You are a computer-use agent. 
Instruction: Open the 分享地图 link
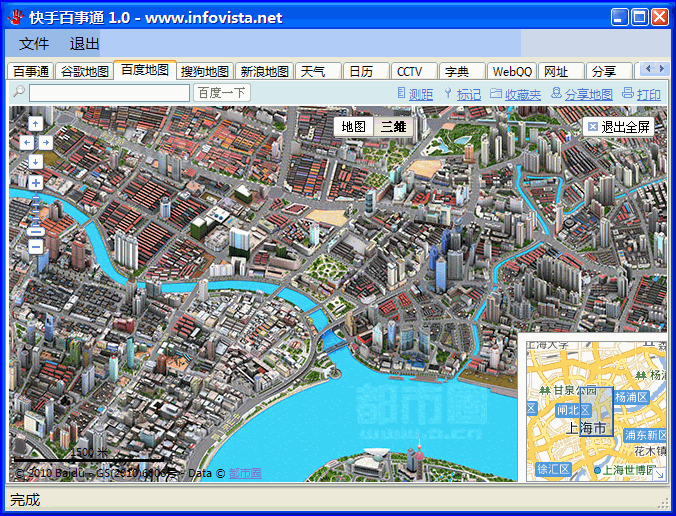click(x=588, y=94)
